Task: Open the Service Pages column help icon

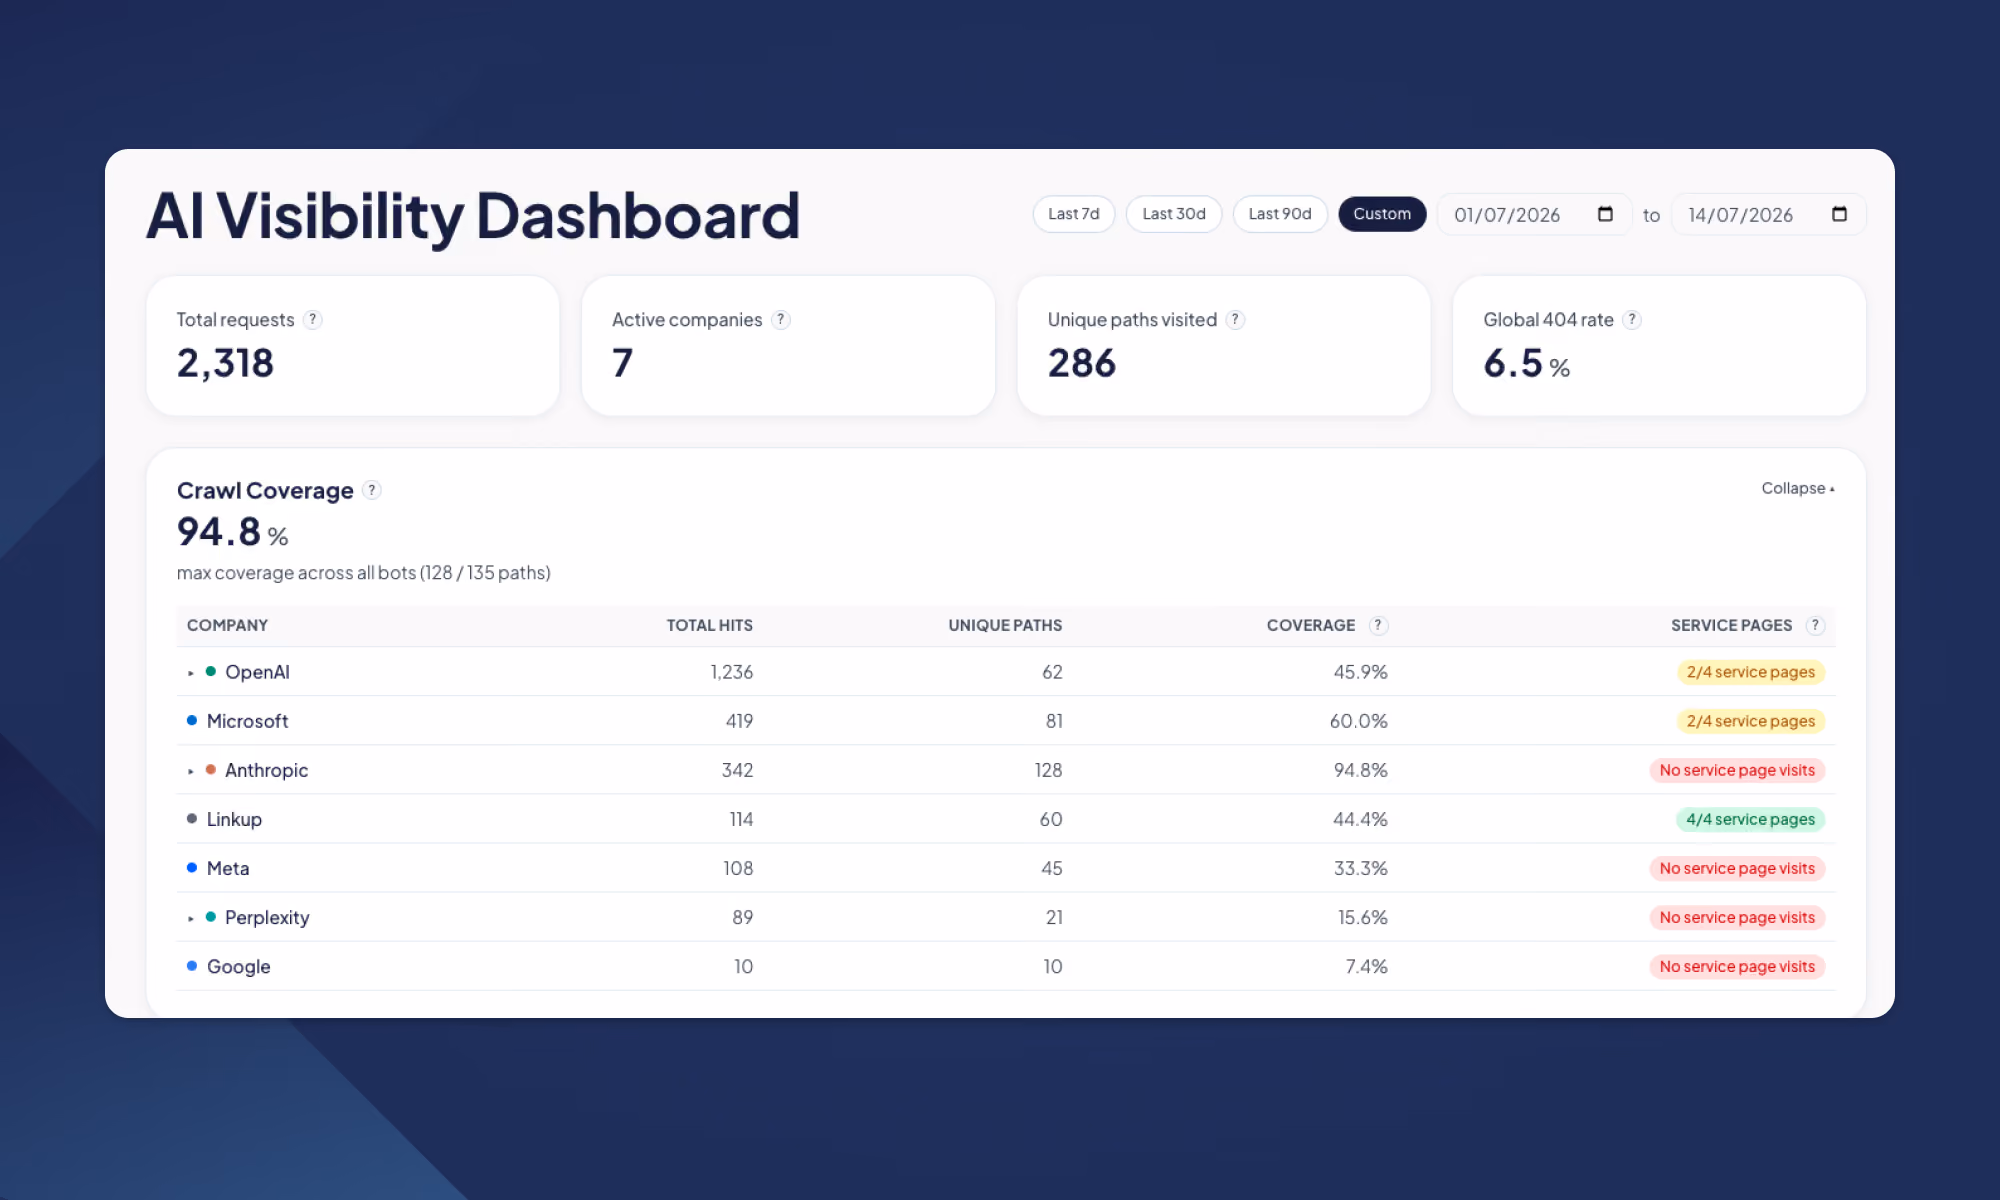Action: [1815, 625]
